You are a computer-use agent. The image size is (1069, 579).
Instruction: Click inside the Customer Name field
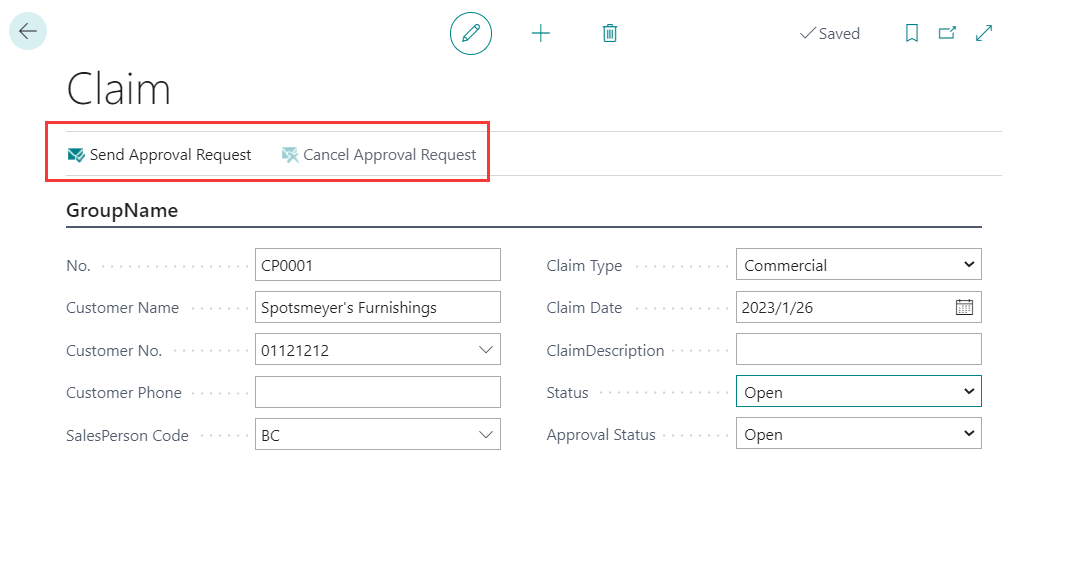pyautogui.click(x=377, y=307)
